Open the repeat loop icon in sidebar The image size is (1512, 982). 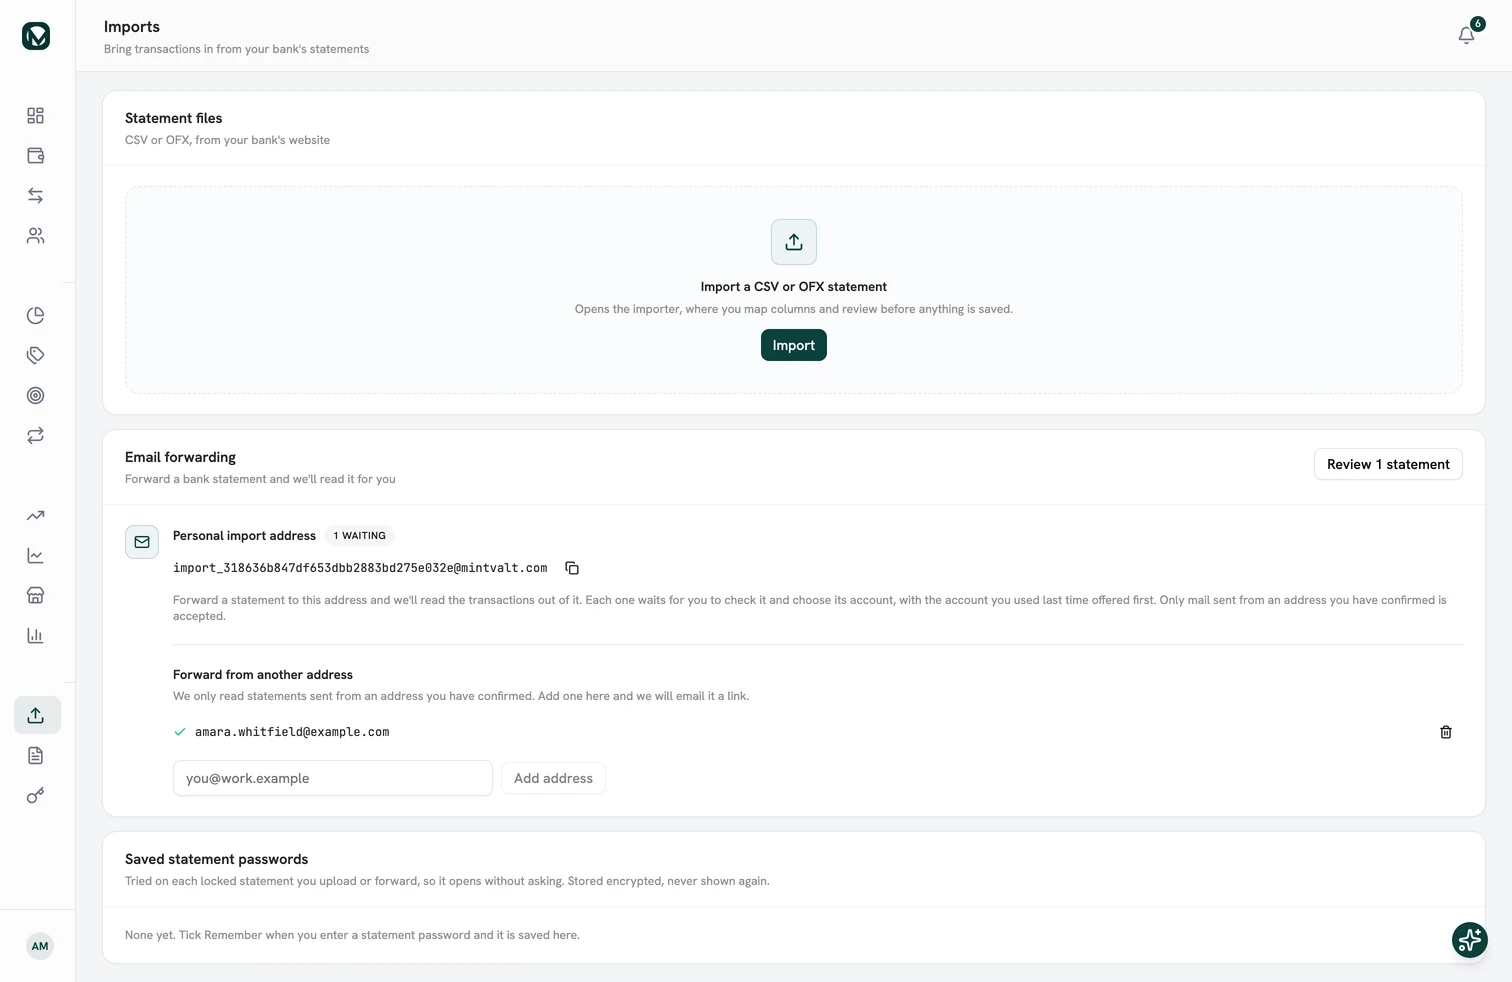pyautogui.click(x=36, y=436)
